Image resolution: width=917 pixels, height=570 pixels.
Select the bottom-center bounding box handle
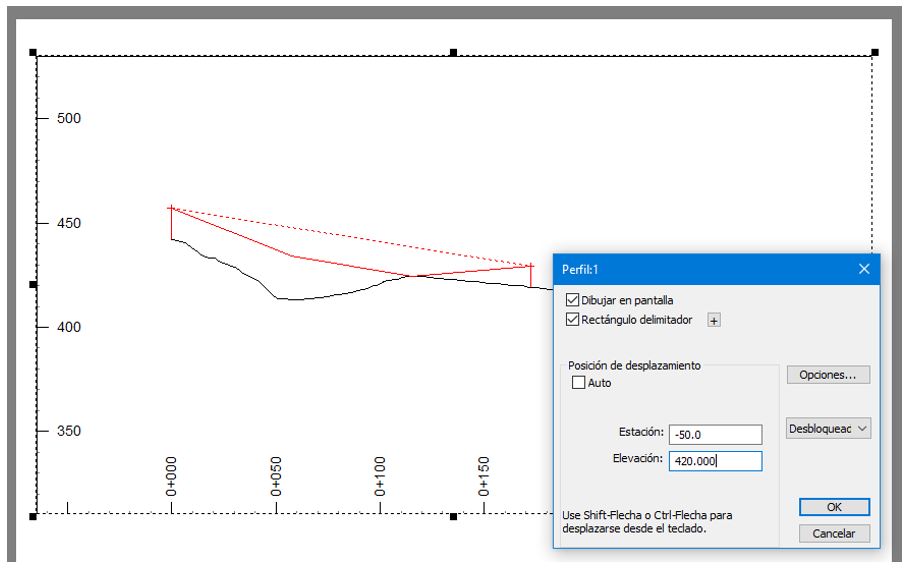click(454, 516)
